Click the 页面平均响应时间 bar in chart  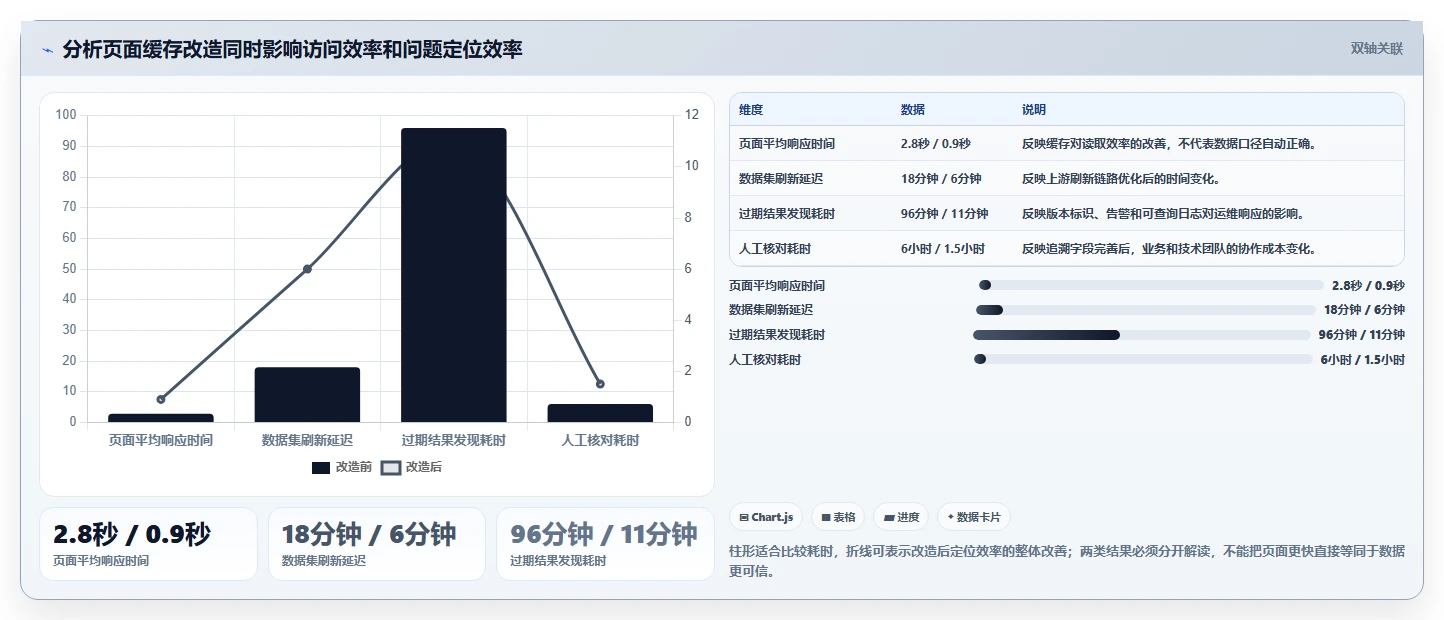(x=161, y=418)
